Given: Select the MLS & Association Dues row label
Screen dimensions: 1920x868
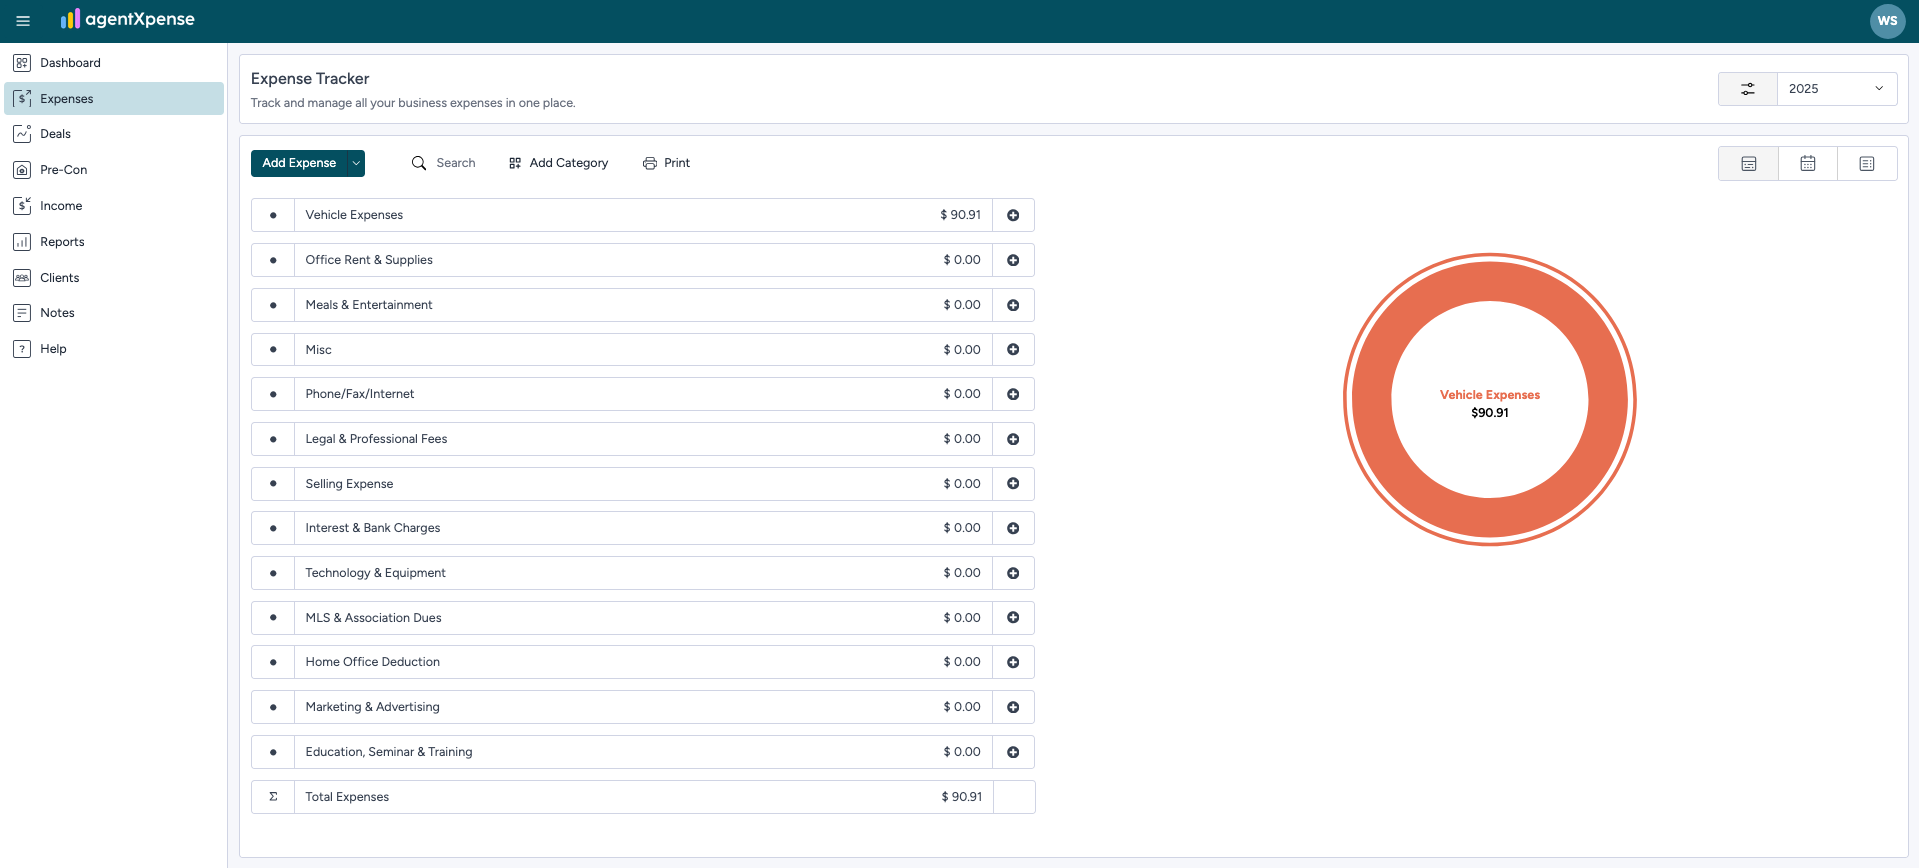Looking at the screenshot, I should pyautogui.click(x=373, y=618).
